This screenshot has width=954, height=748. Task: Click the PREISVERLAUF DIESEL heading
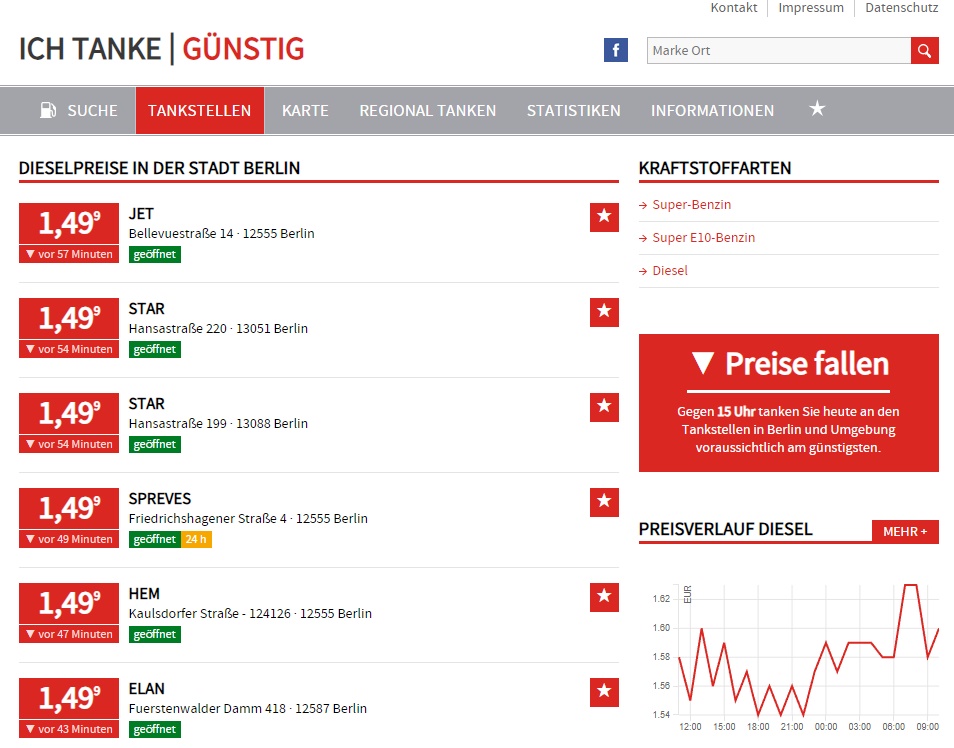click(x=725, y=529)
